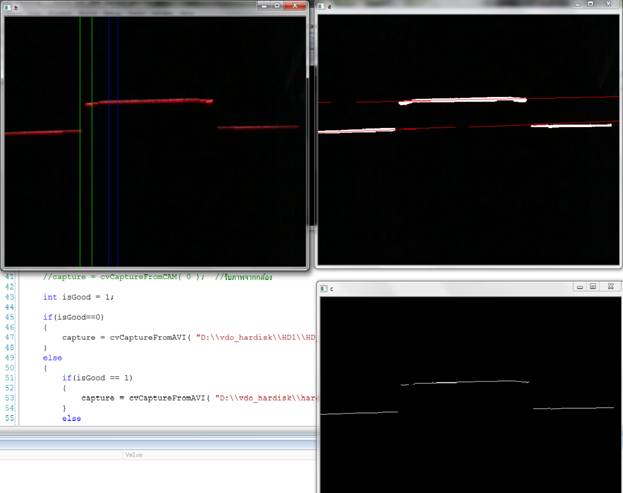Minimize the 'c' image window
The width and height of the screenshot is (623, 493).
click(579, 287)
